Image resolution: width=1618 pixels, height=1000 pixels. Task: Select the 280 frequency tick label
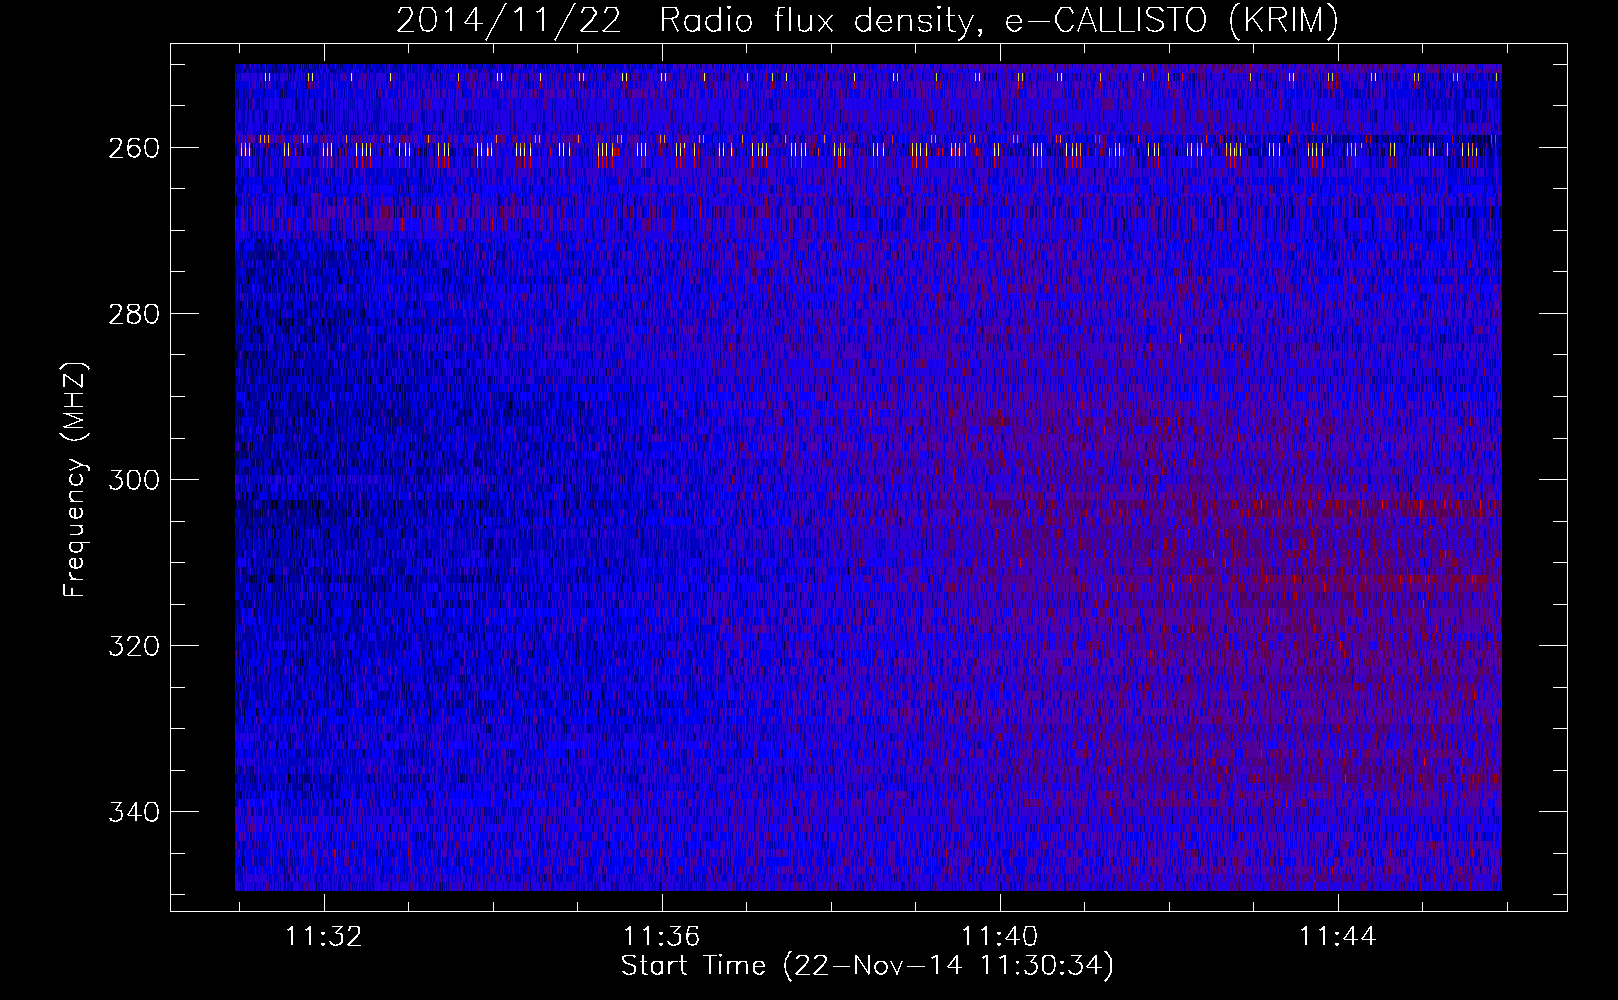click(133, 314)
